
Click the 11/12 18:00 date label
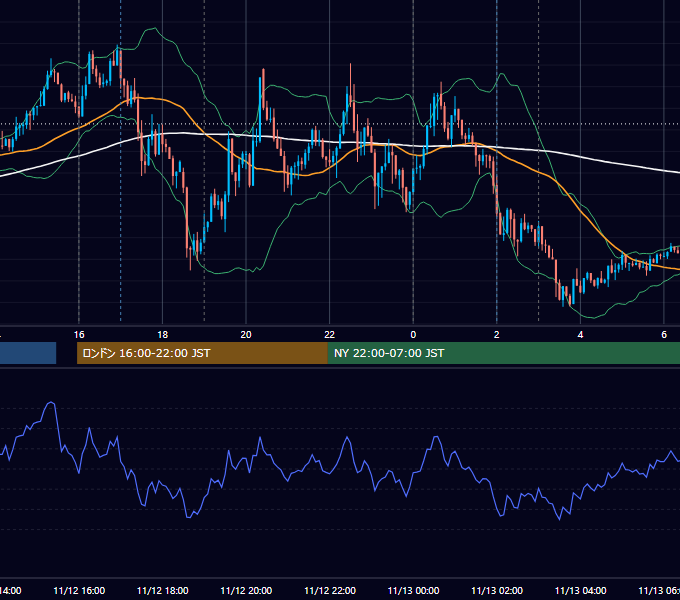163,590
